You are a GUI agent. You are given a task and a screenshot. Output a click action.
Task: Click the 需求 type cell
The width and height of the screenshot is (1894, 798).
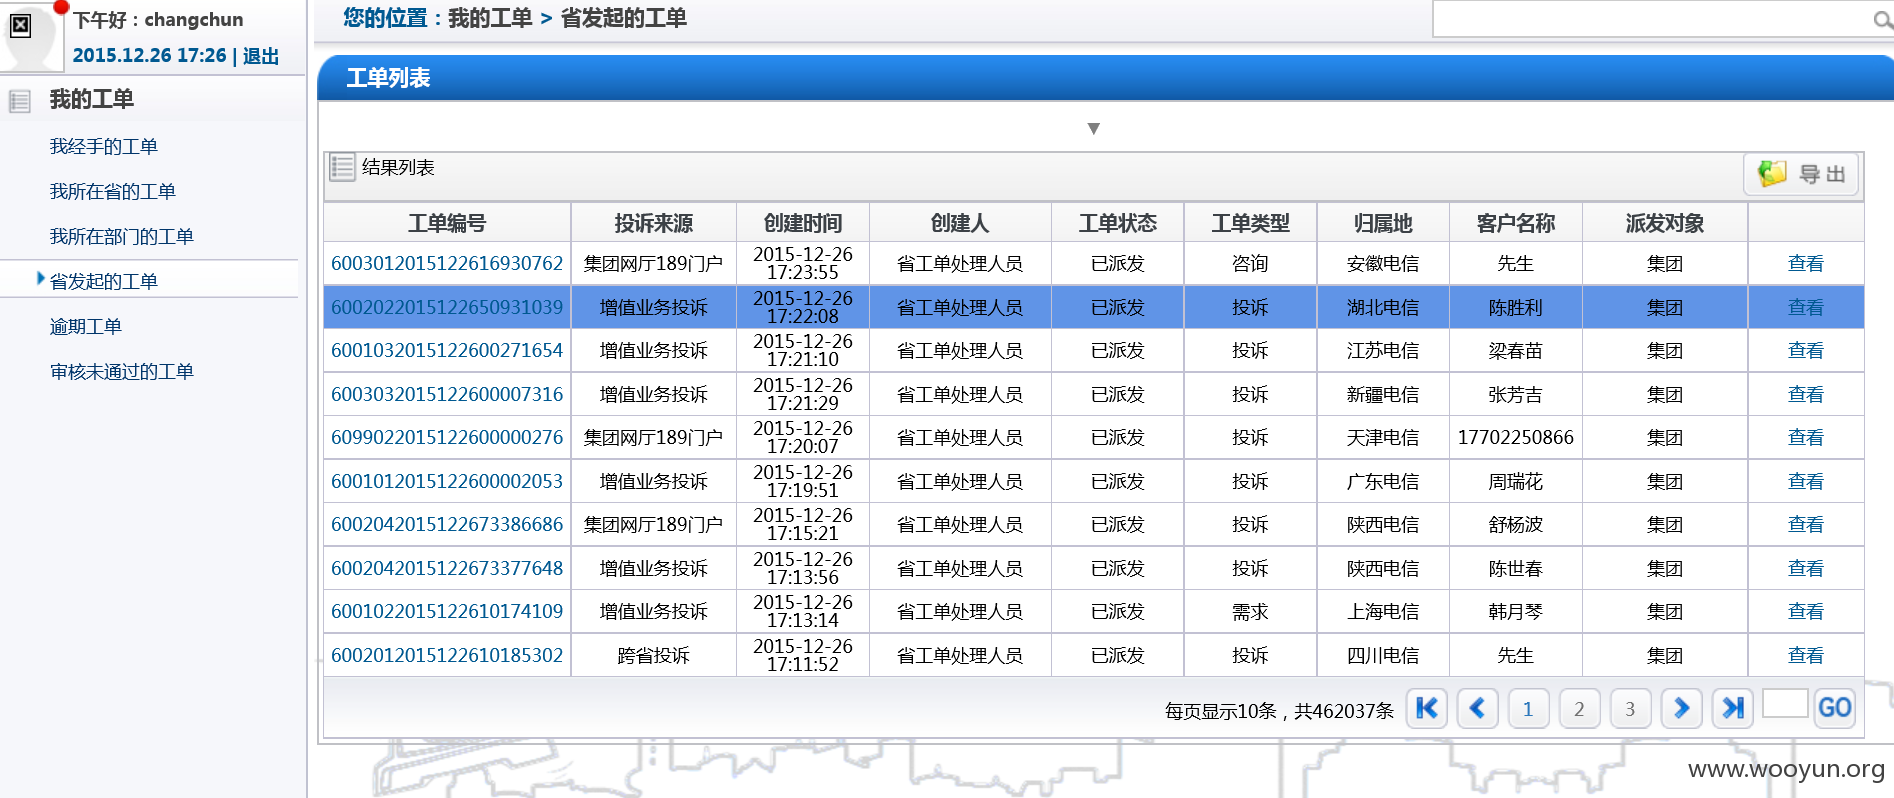[1250, 611]
